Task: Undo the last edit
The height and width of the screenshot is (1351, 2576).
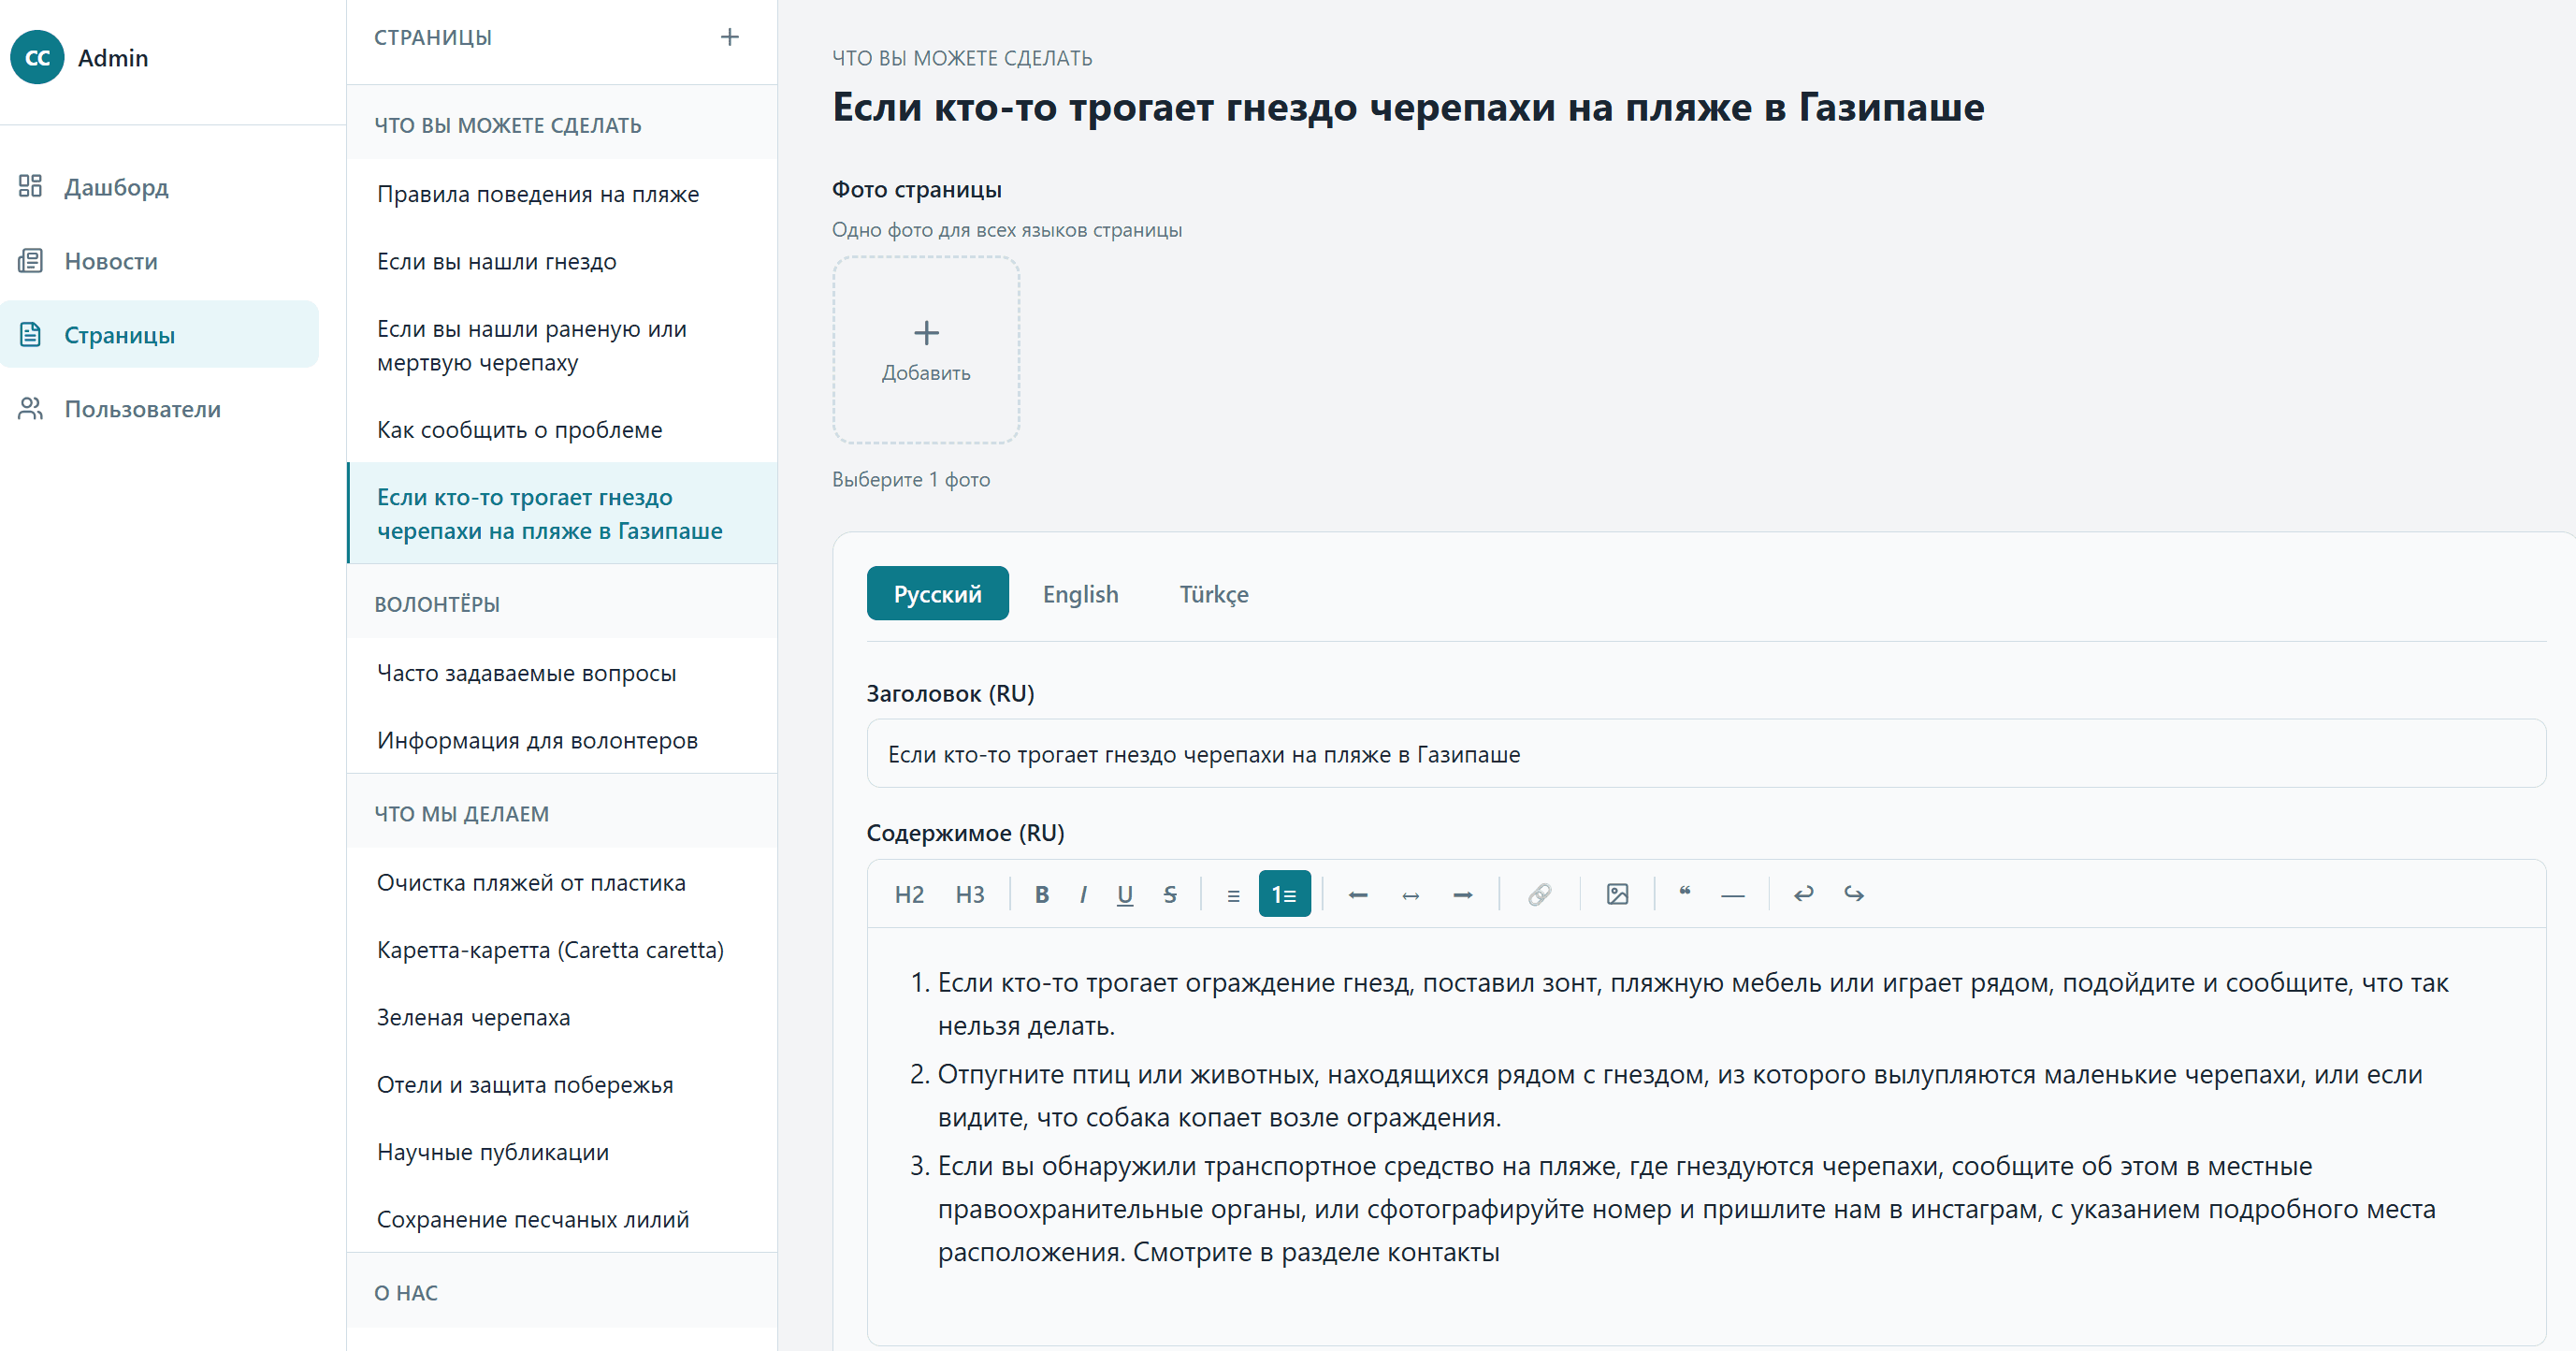Action: pos(1803,894)
